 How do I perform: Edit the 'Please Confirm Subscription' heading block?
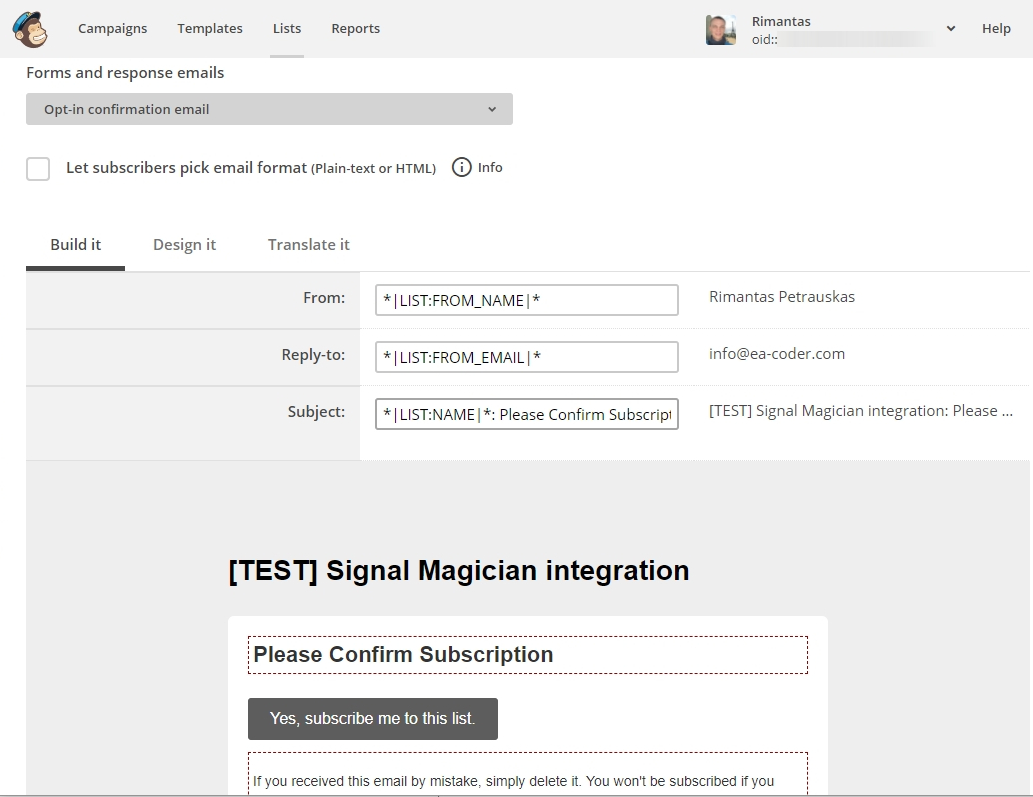coord(527,655)
